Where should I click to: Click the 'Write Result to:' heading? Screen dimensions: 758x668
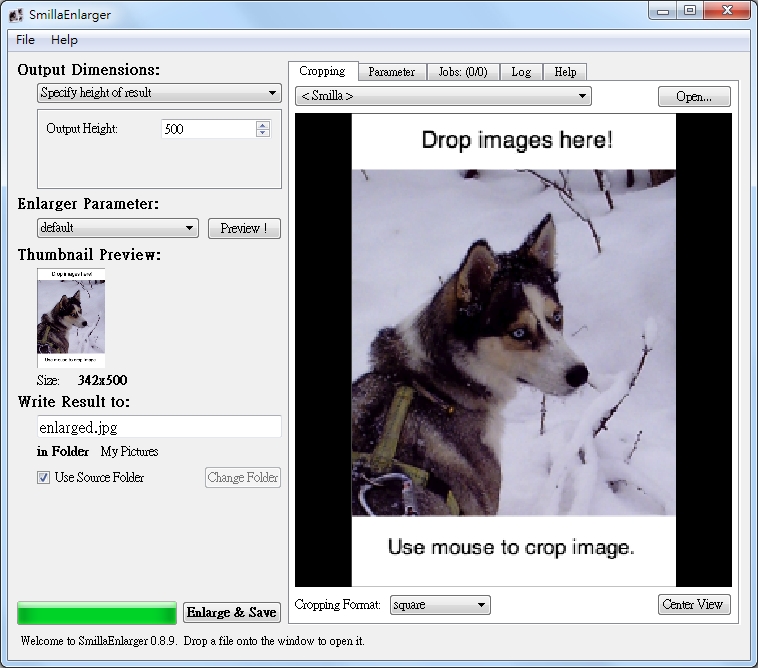(x=74, y=402)
